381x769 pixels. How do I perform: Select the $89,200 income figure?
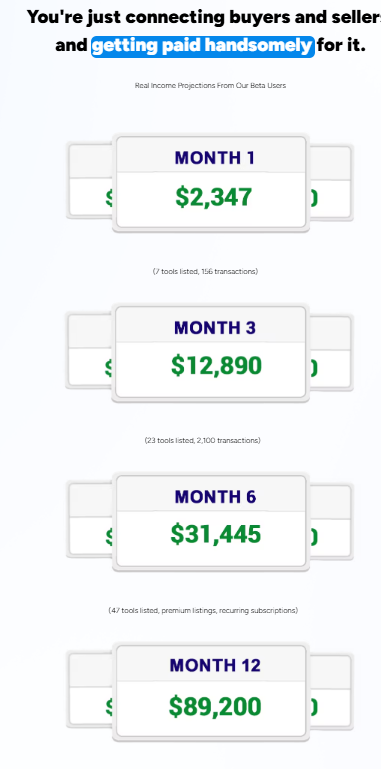pyautogui.click(x=215, y=707)
